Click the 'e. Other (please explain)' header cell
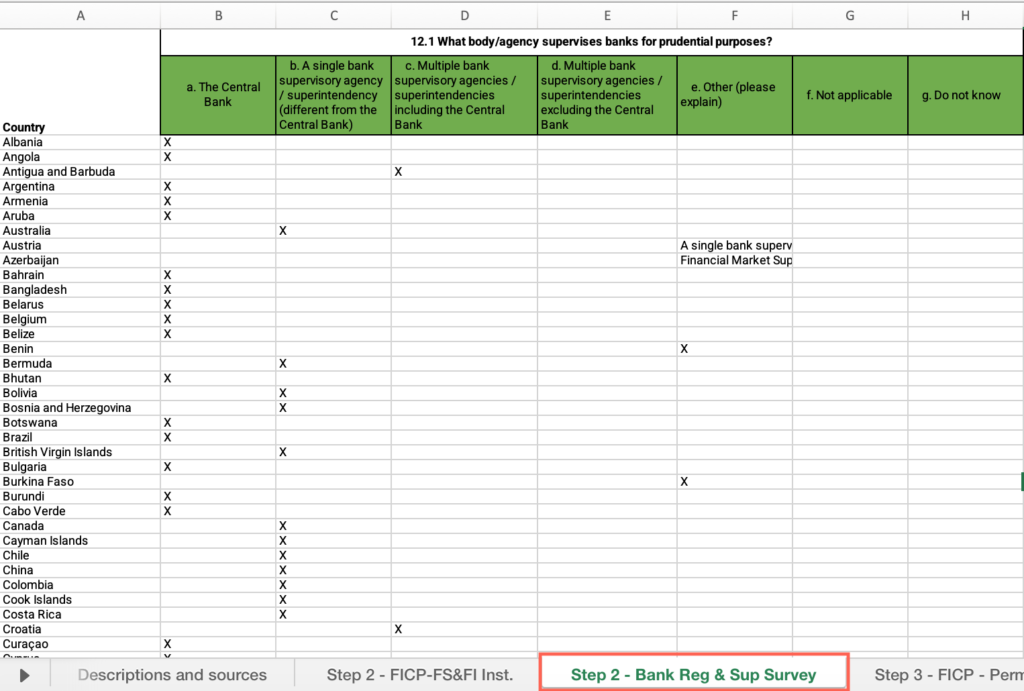This screenshot has width=1024, height=691. pos(735,95)
